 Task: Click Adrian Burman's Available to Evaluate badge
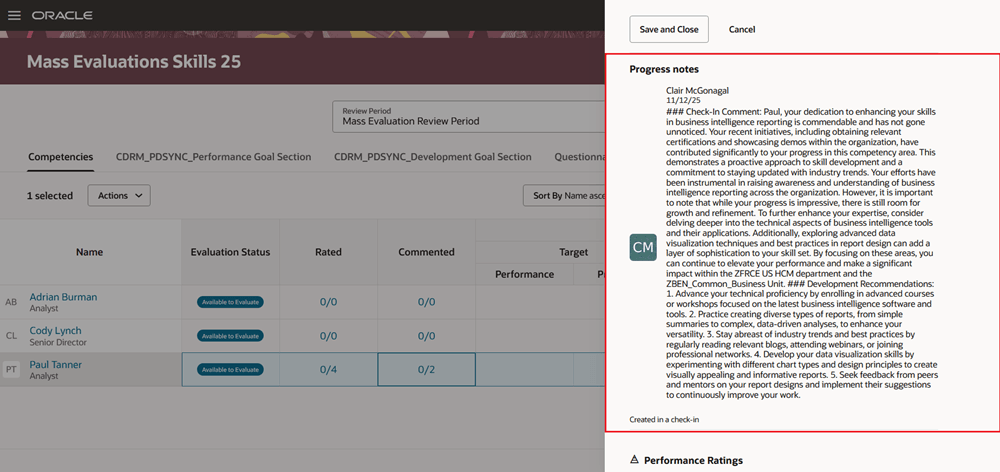tap(230, 302)
